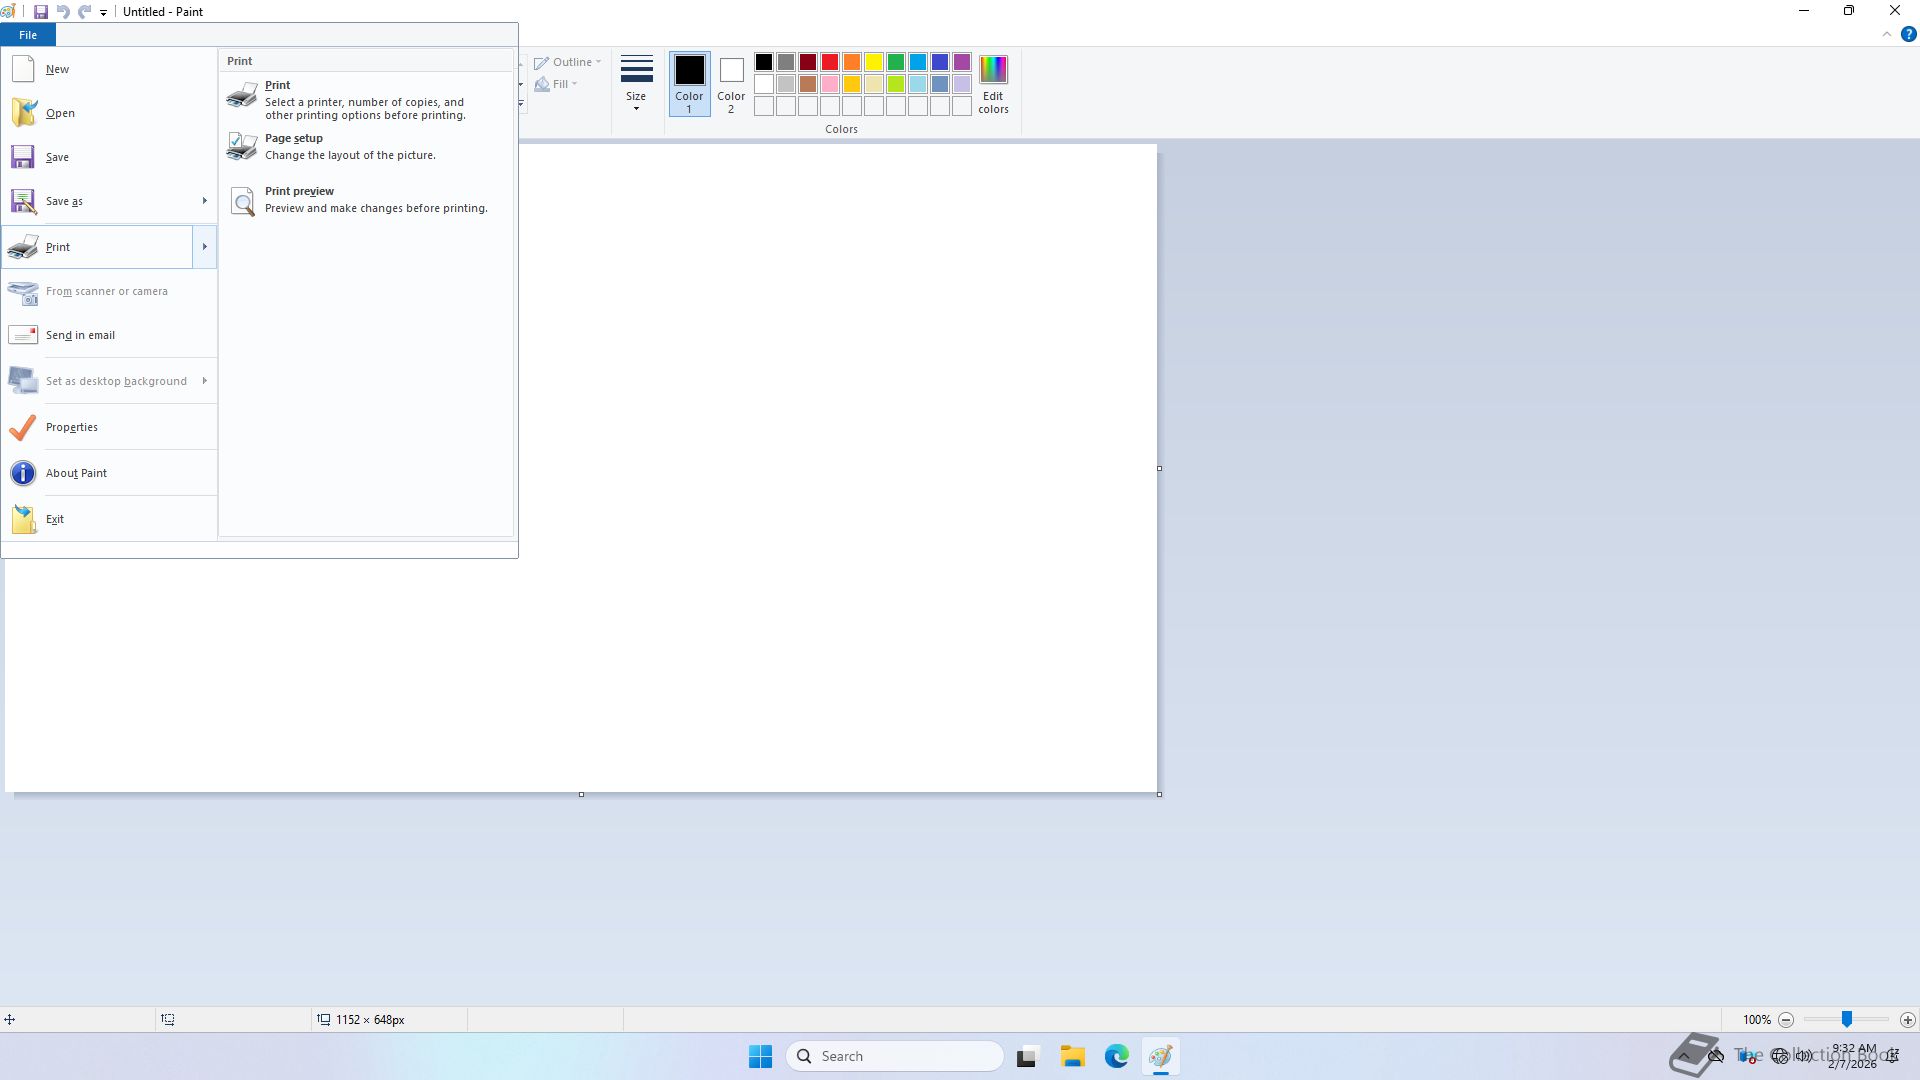The height and width of the screenshot is (1080, 1920).
Task: Select Properties in the File menu
Action: point(72,427)
